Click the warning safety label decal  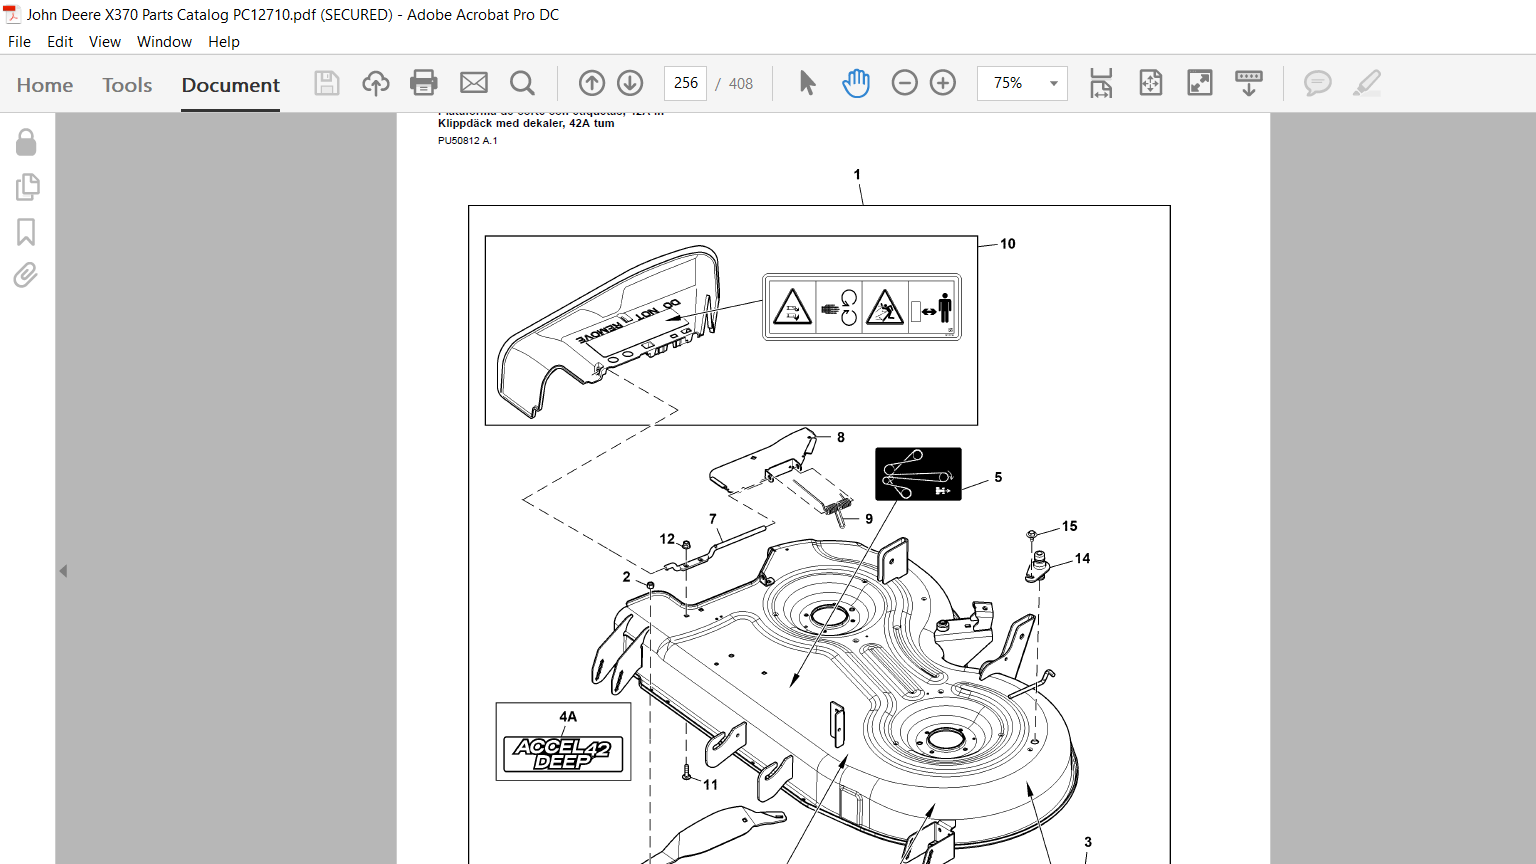862,307
